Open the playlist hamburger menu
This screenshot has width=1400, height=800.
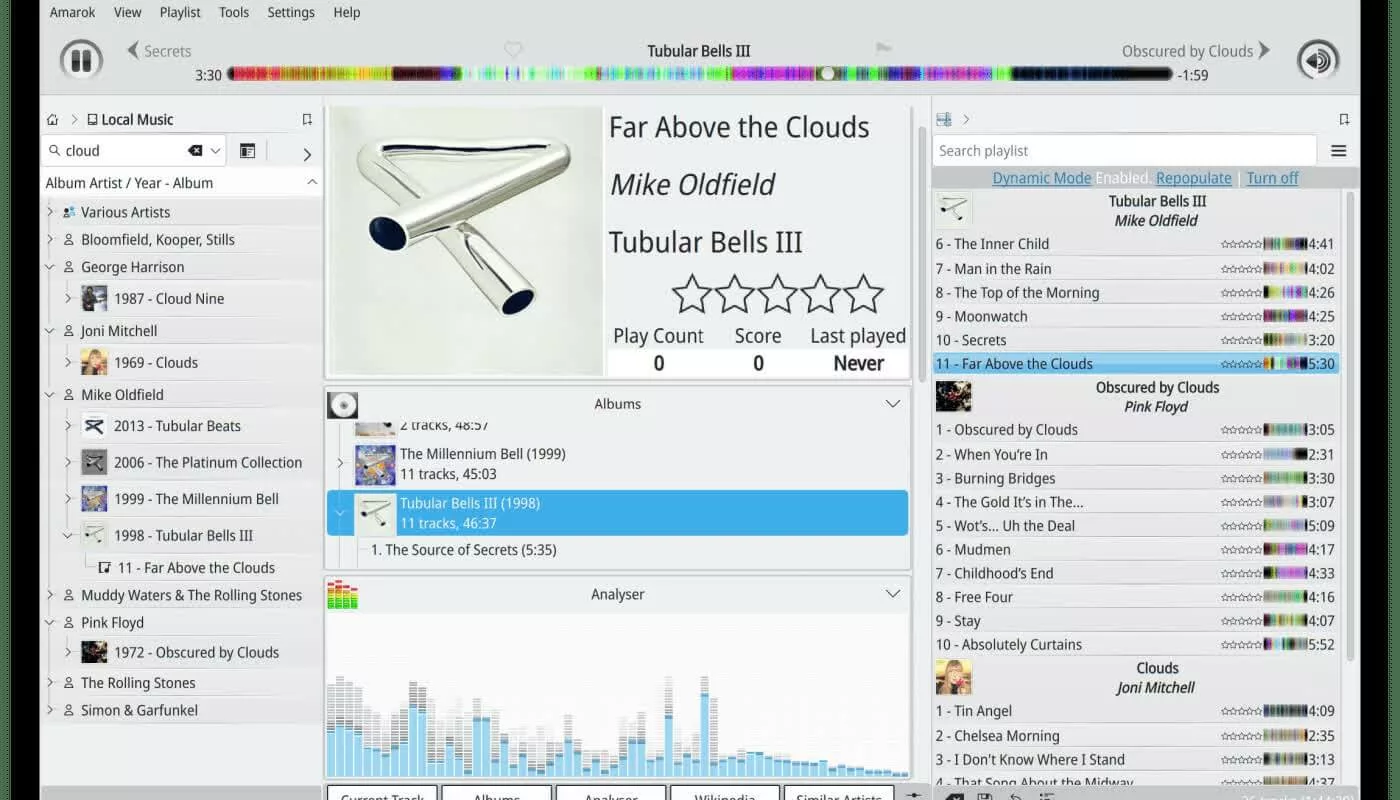(x=1338, y=151)
